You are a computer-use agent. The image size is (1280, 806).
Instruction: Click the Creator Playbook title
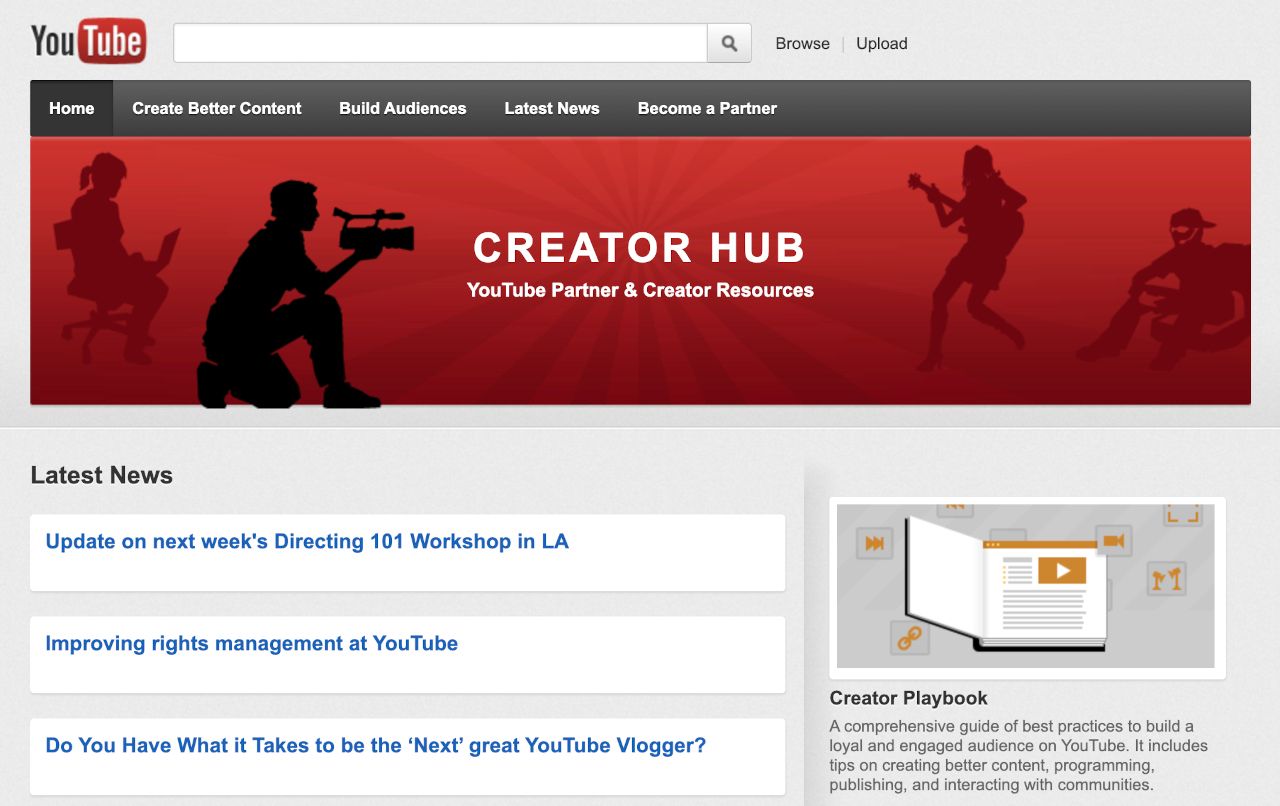click(908, 698)
